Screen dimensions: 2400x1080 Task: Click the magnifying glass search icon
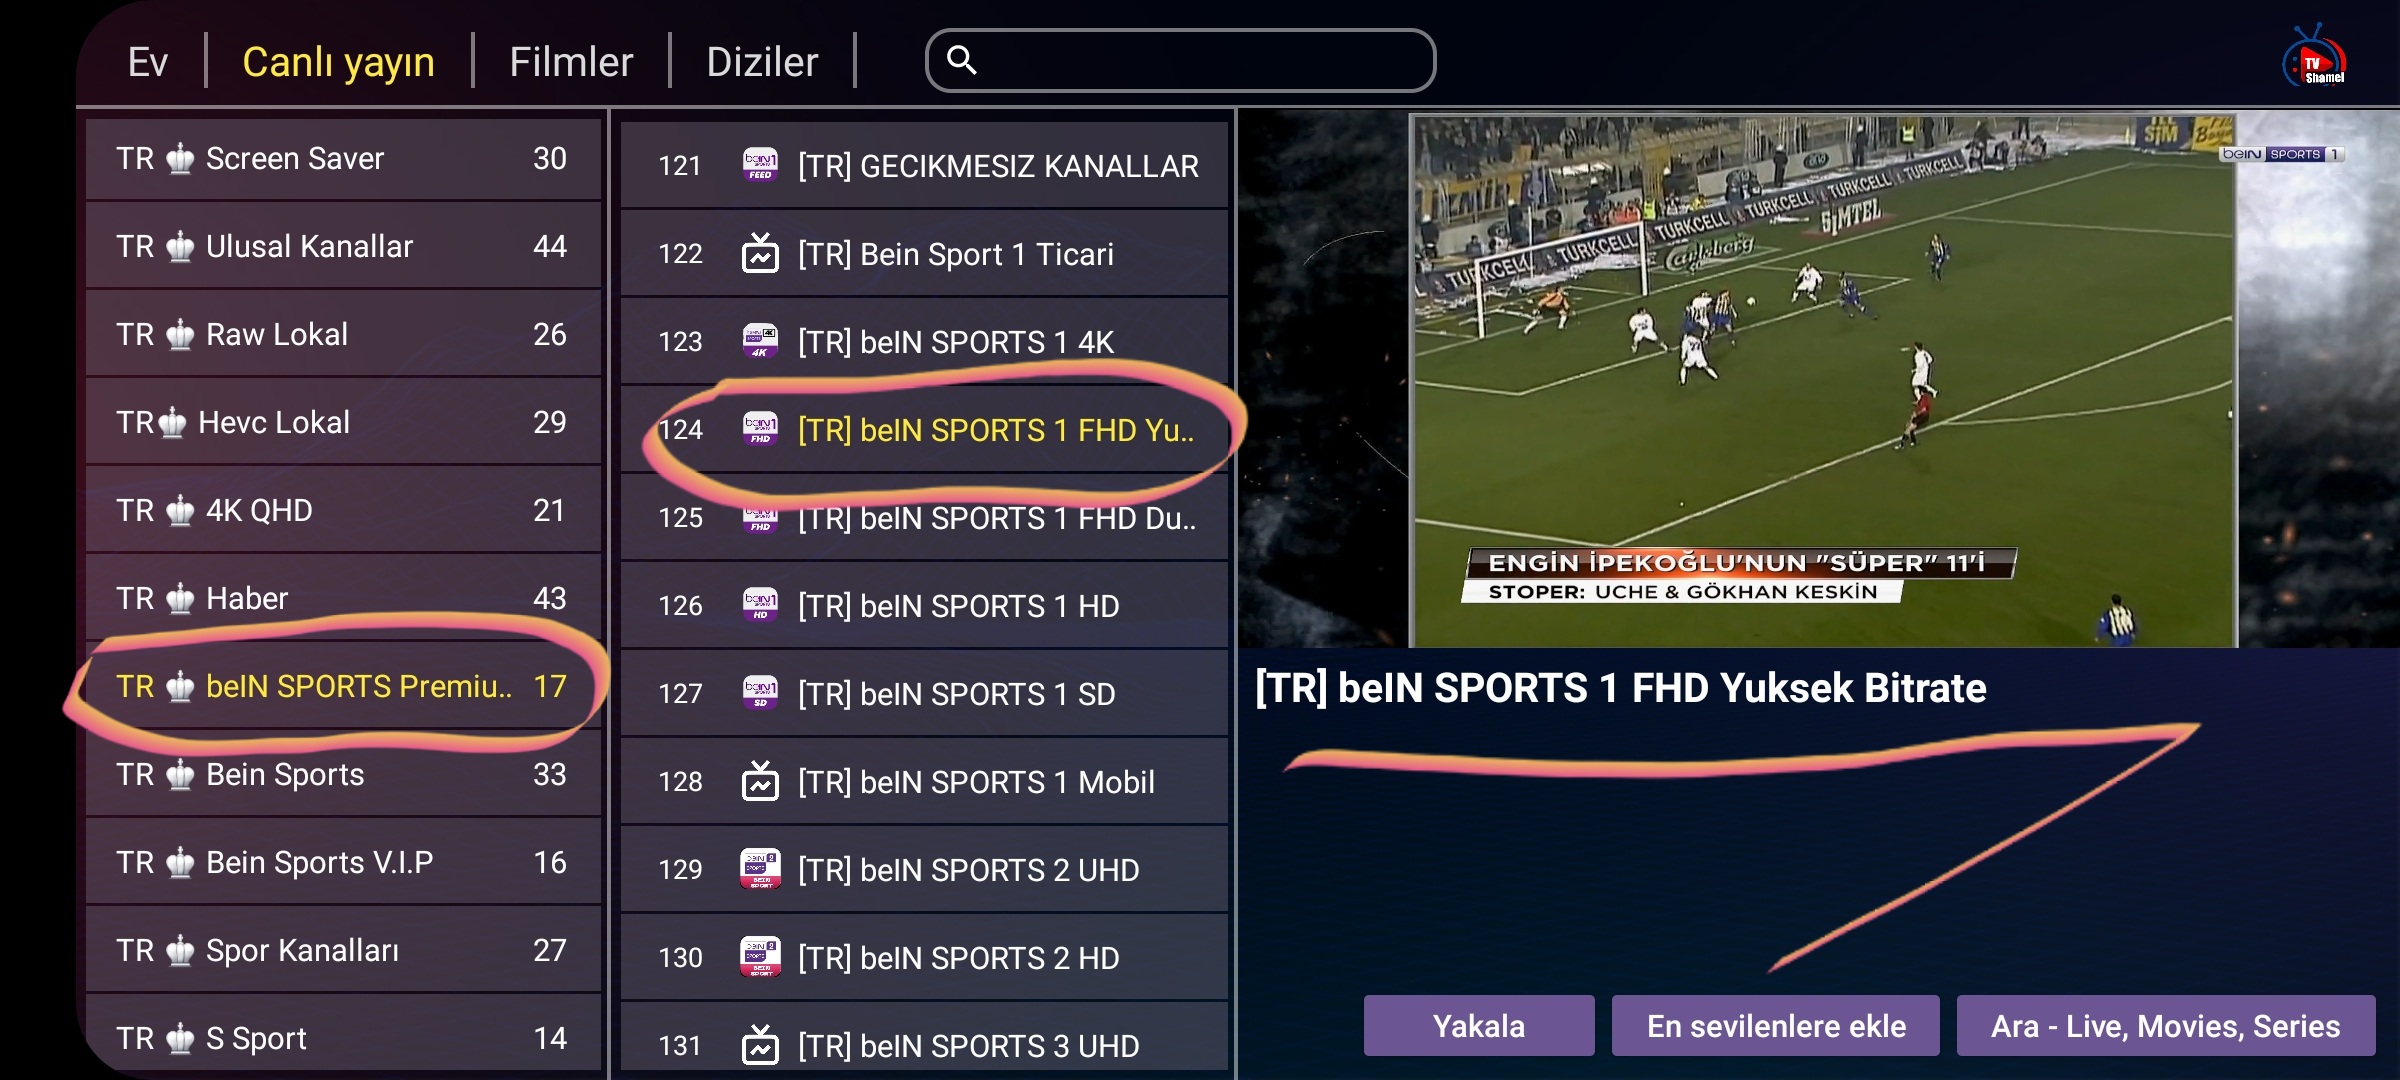click(961, 60)
